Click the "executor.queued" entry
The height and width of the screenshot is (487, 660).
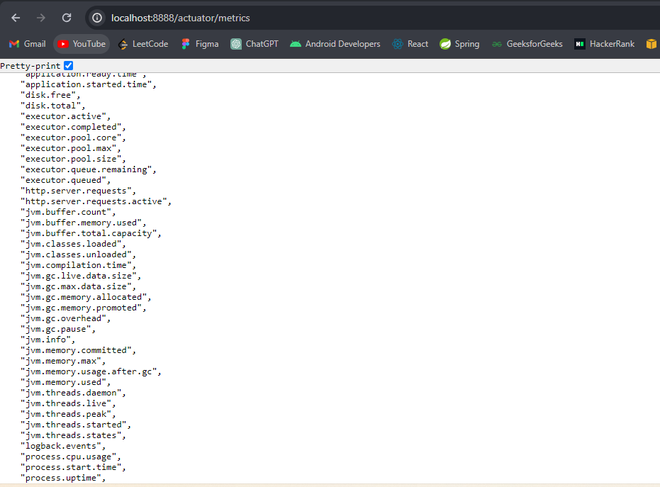point(66,180)
